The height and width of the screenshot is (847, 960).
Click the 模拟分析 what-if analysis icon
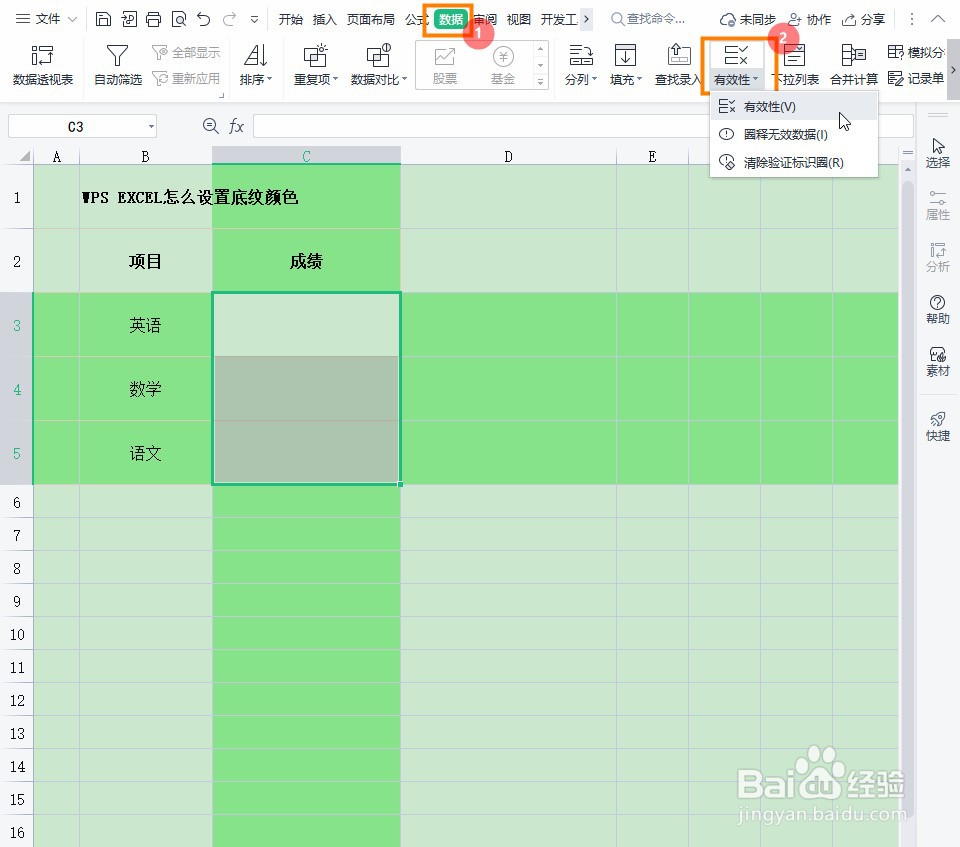pyautogui.click(x=916, y=53)
